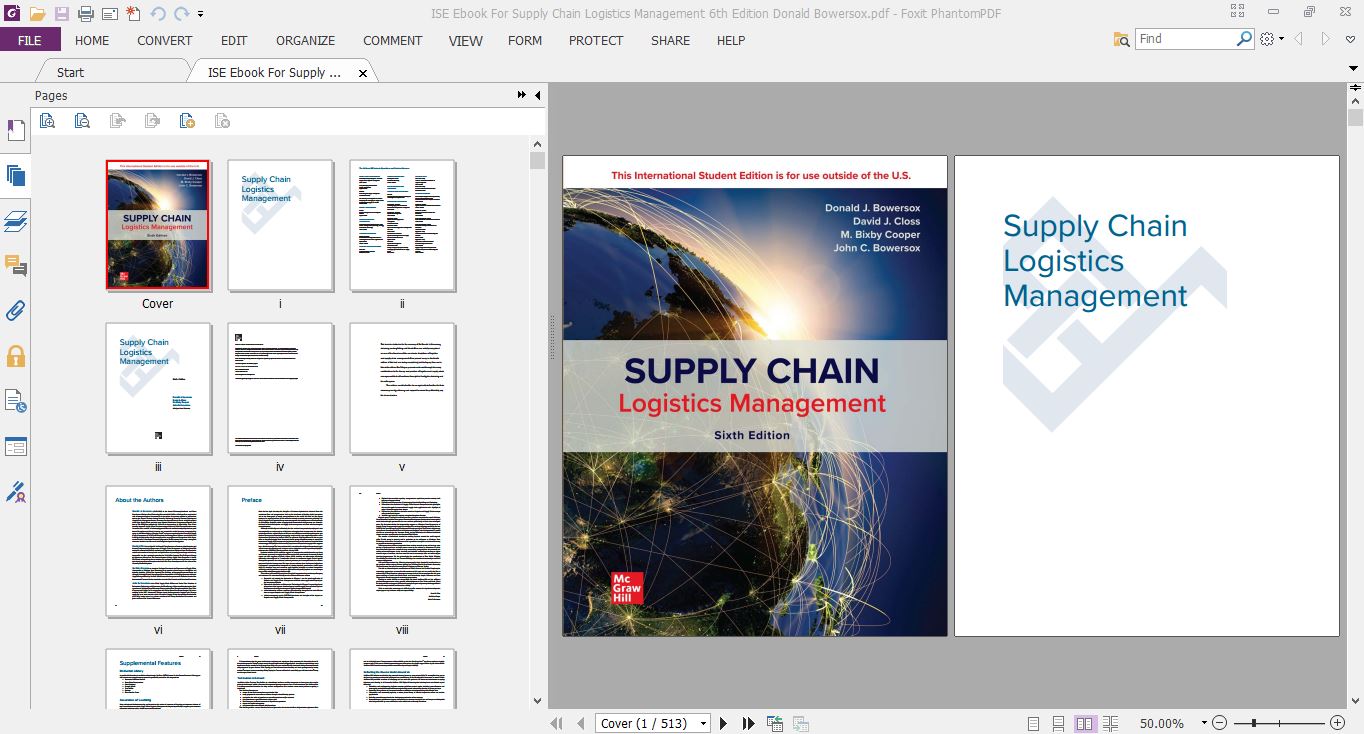This screenshot has width=1364, height=734.
Task: Open the Security lock panel
Action: pos(15,356)
